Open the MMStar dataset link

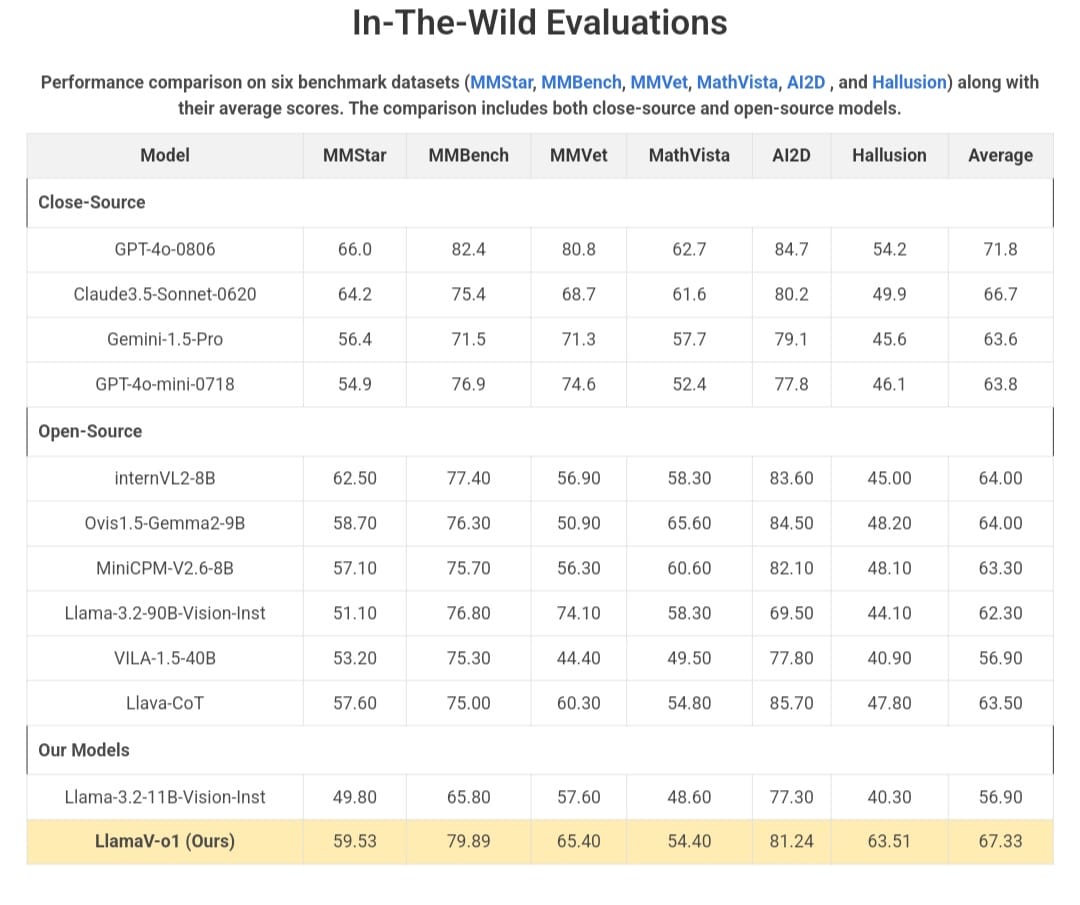coord(501,83)
